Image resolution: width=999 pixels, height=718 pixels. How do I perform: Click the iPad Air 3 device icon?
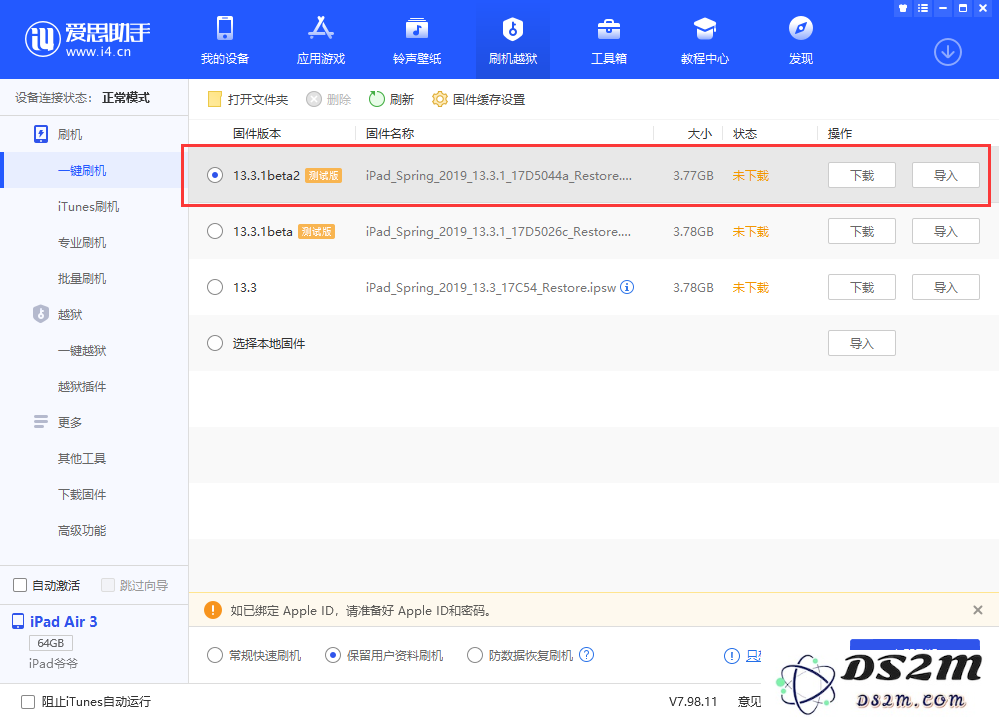[x=18, y=621]
